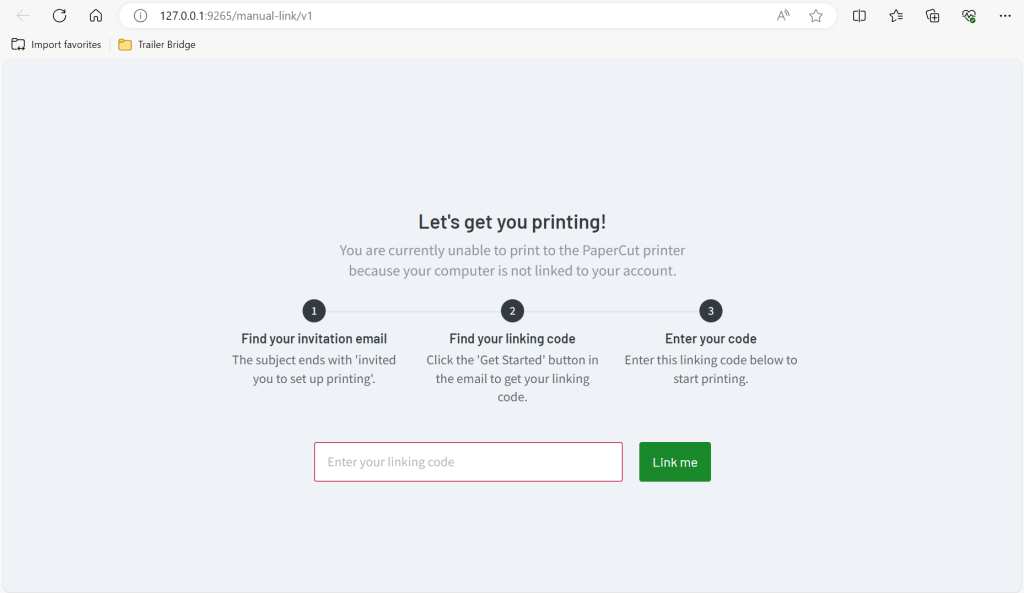This screenshot has width=1024, height=593.
Task: Click Import favorites in bookmarks bar
Action: (57, 44)
